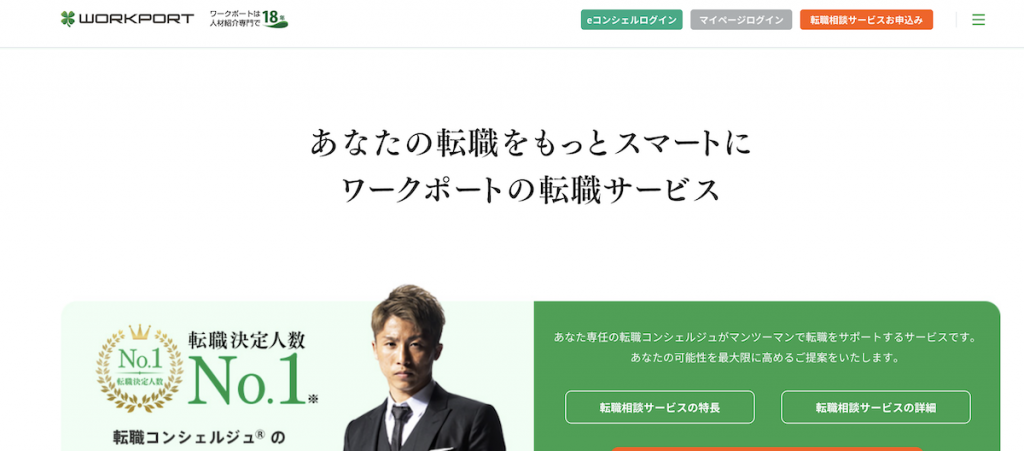This screenshot has height=451, width=1024.
Task: Click the 転職コンシェルジュ® の text
Action: coord(200,437)
